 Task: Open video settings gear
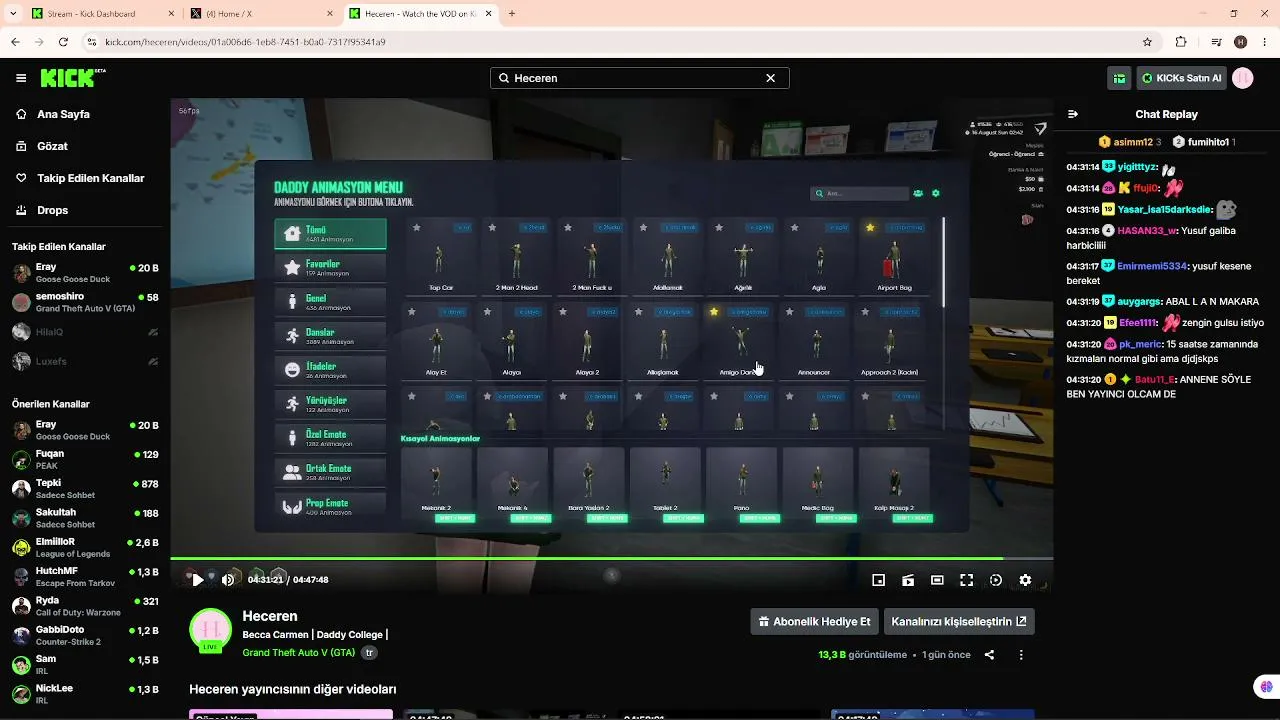point(1025,580)
